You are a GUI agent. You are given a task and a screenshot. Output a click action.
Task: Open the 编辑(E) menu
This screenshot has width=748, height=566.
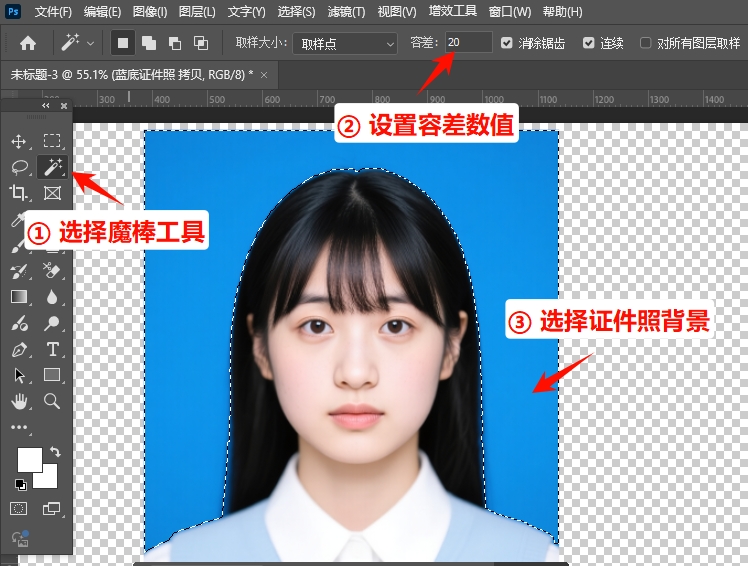coord(102,12)
